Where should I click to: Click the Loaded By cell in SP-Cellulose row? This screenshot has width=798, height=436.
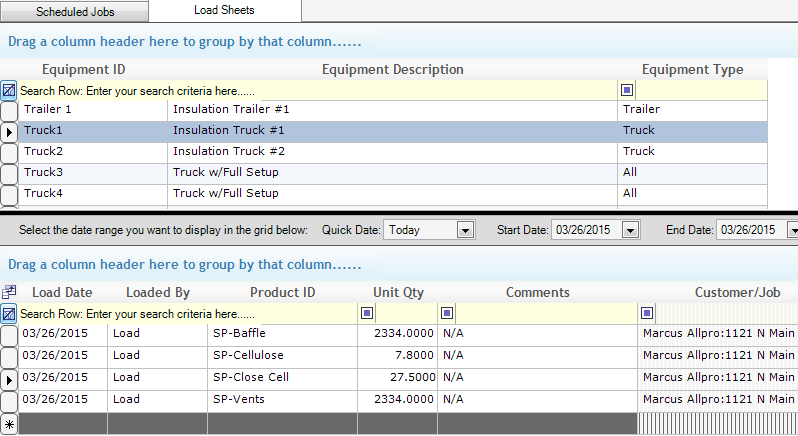click(x=157, y=356)
